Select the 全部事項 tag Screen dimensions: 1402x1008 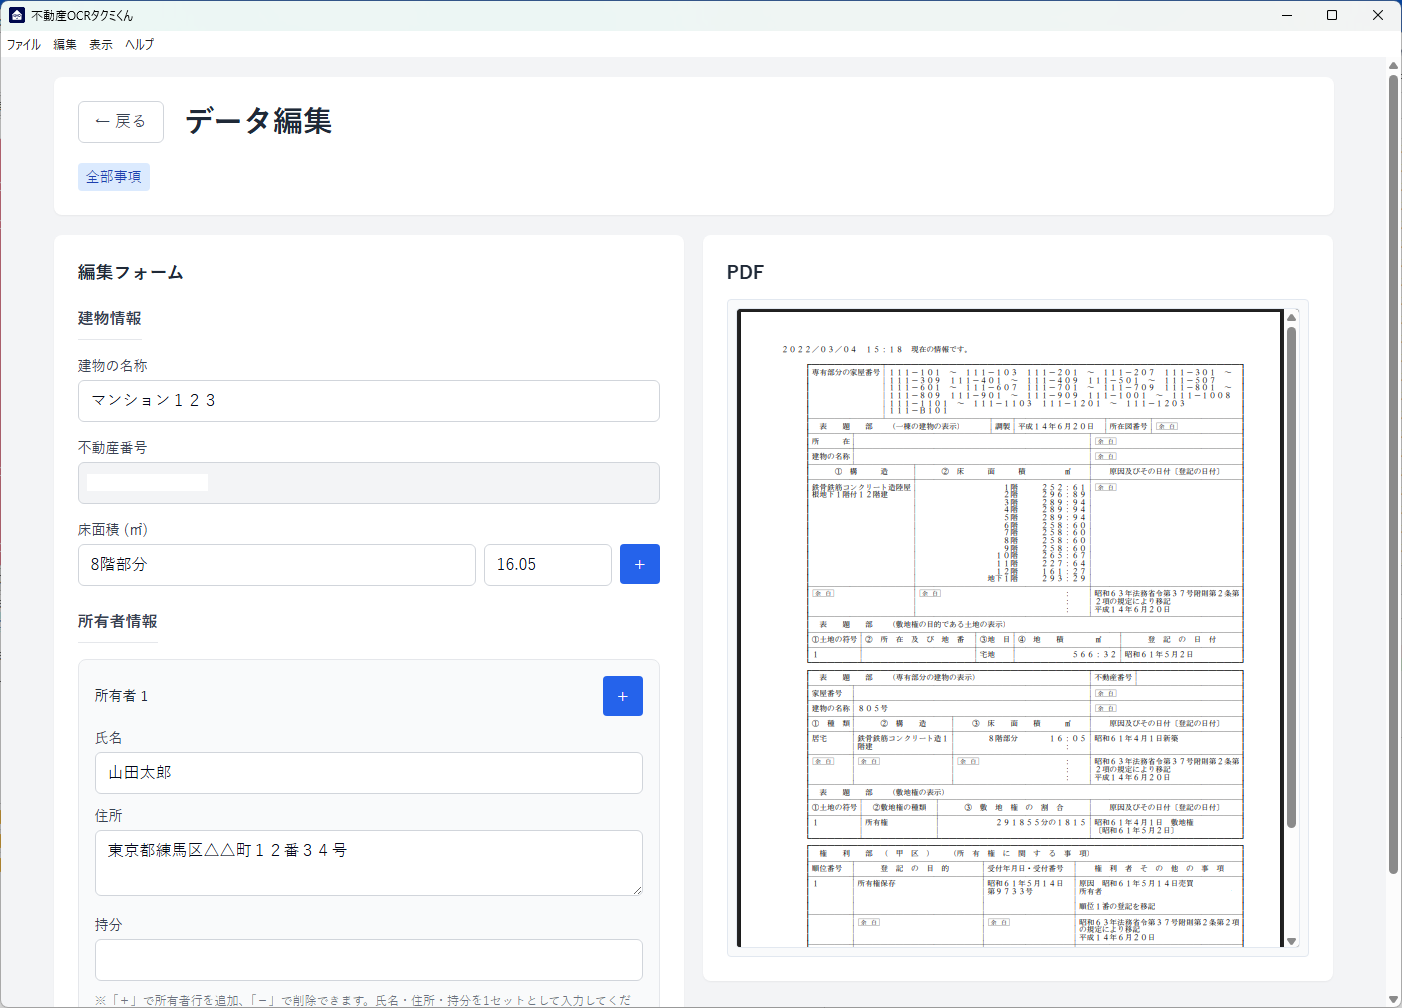pos(114,177)
